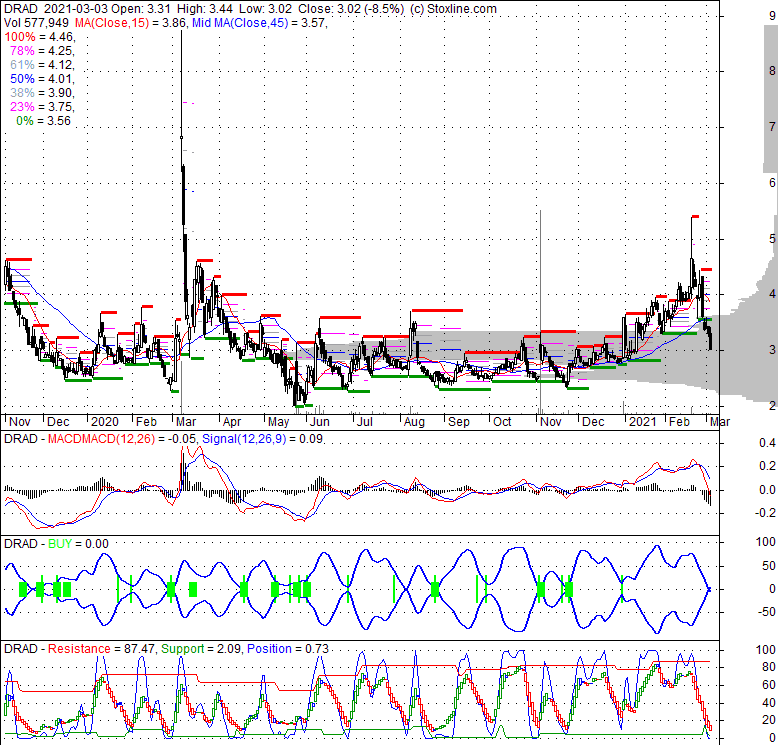Click the 'Signal(12,26,9) = 0.09' label
This screenshot has width=780, height=745.
click(263, 439)
